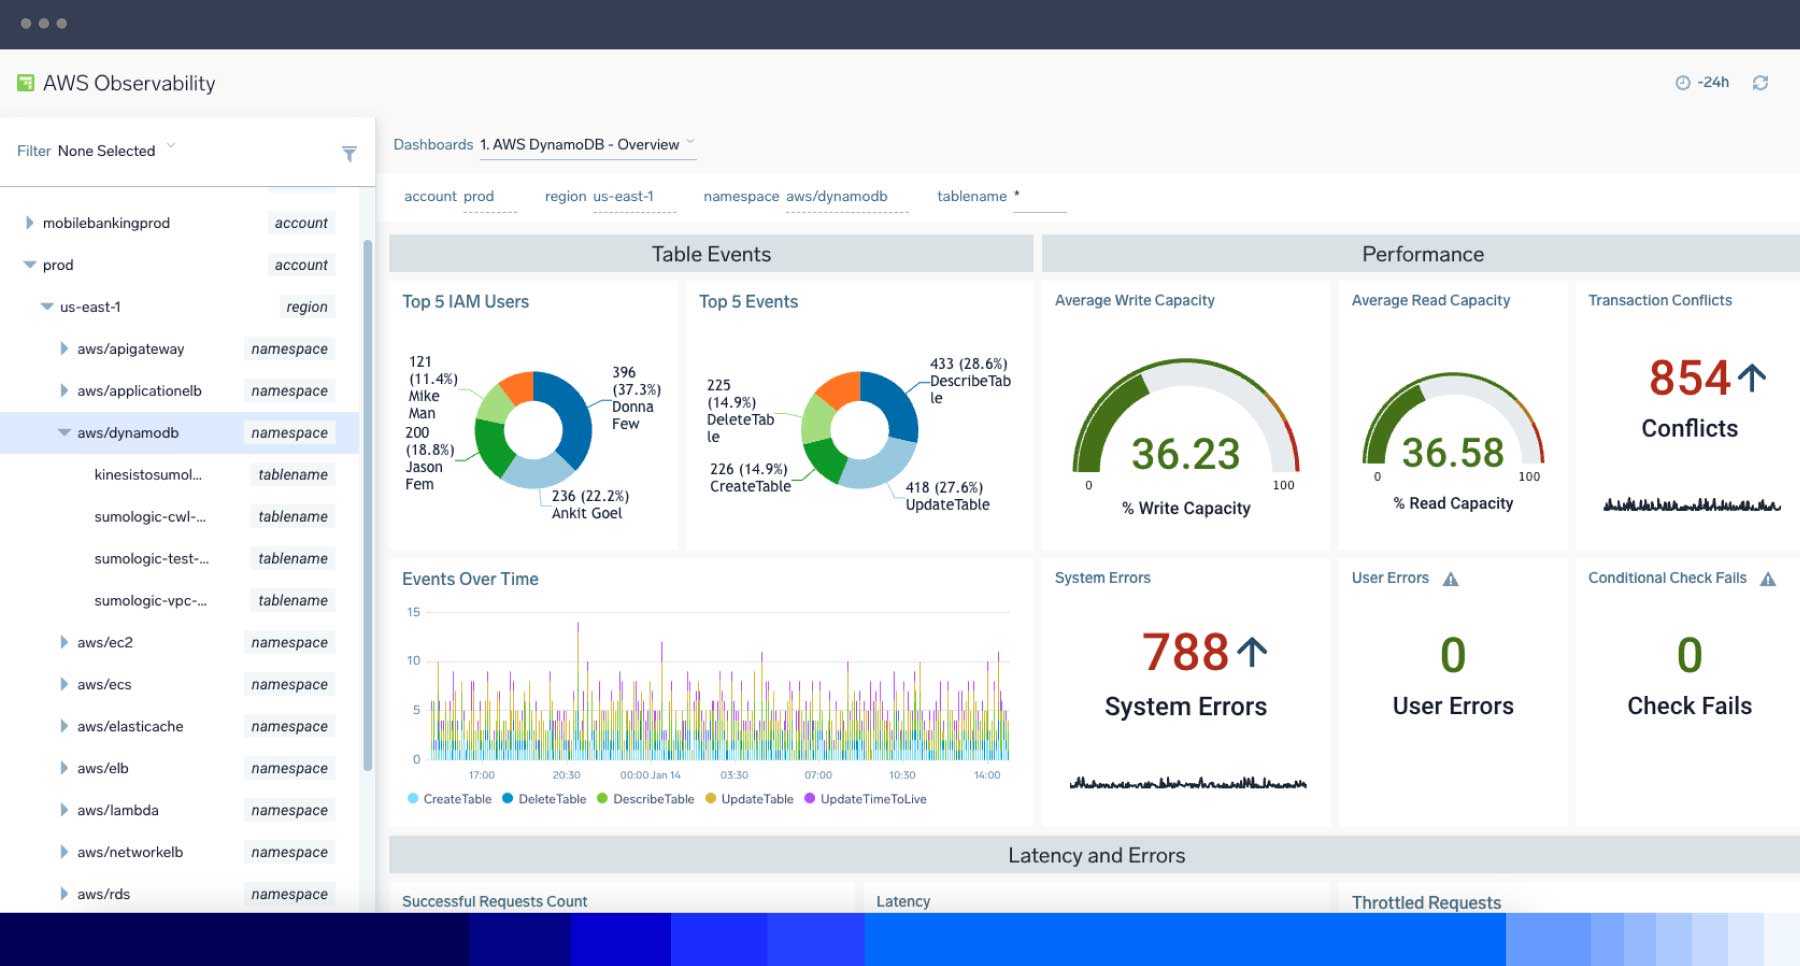Select the kinesistosumol... table row
The image size is (1800, 966).
(x=180, y=475)
